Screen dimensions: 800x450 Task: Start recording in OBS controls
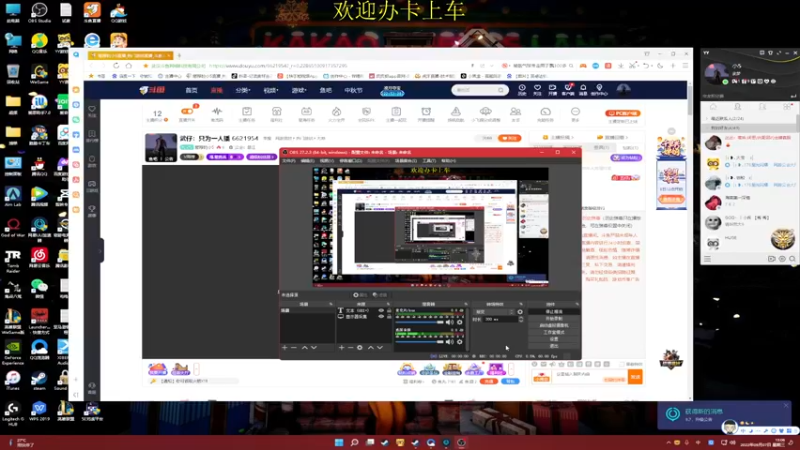554,318
